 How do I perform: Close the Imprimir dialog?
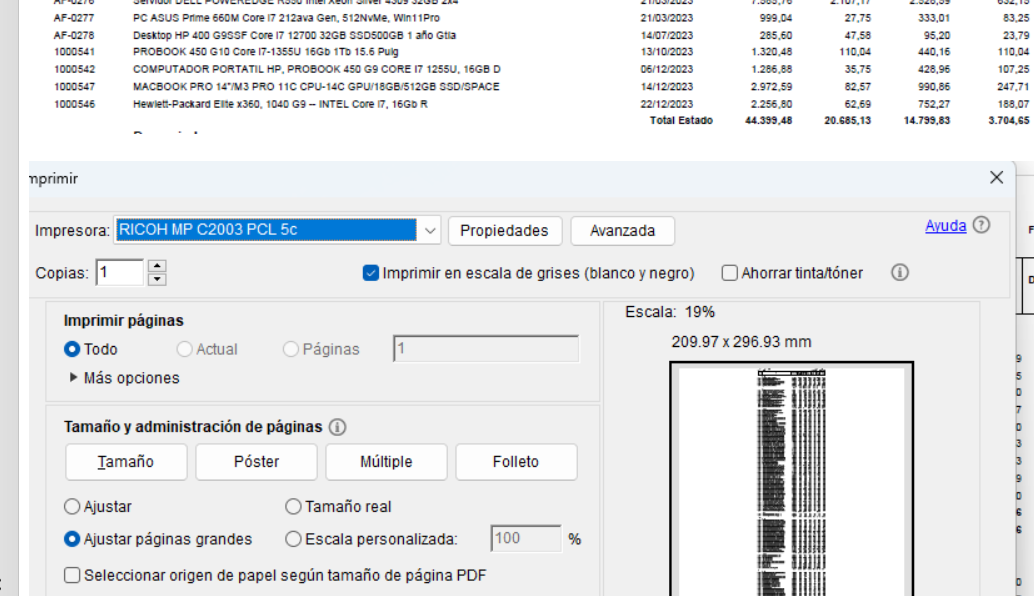(x=996, y=178)
